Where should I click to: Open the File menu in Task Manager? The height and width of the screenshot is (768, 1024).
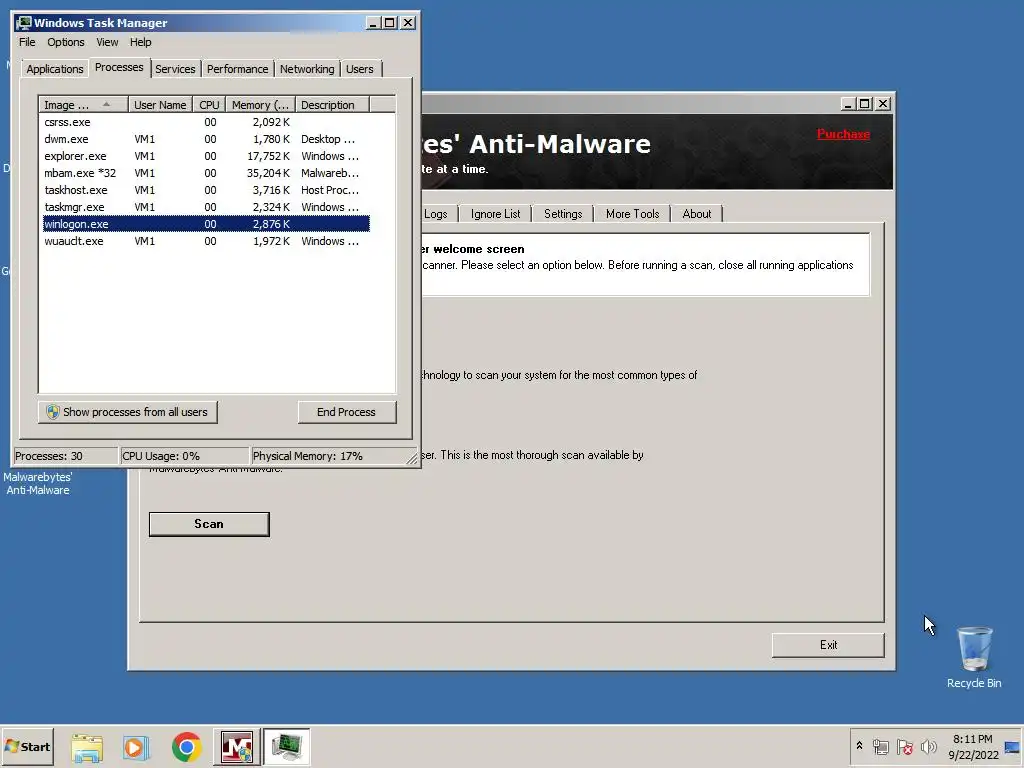27,42
